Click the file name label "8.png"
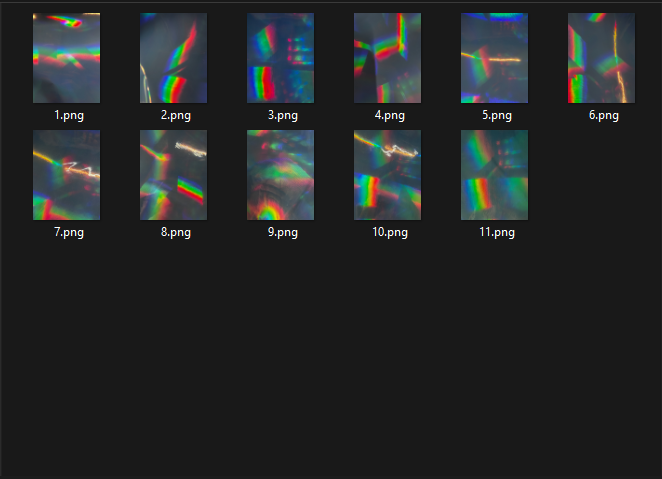This screenshot has height=479, width=662. (176, 232)
